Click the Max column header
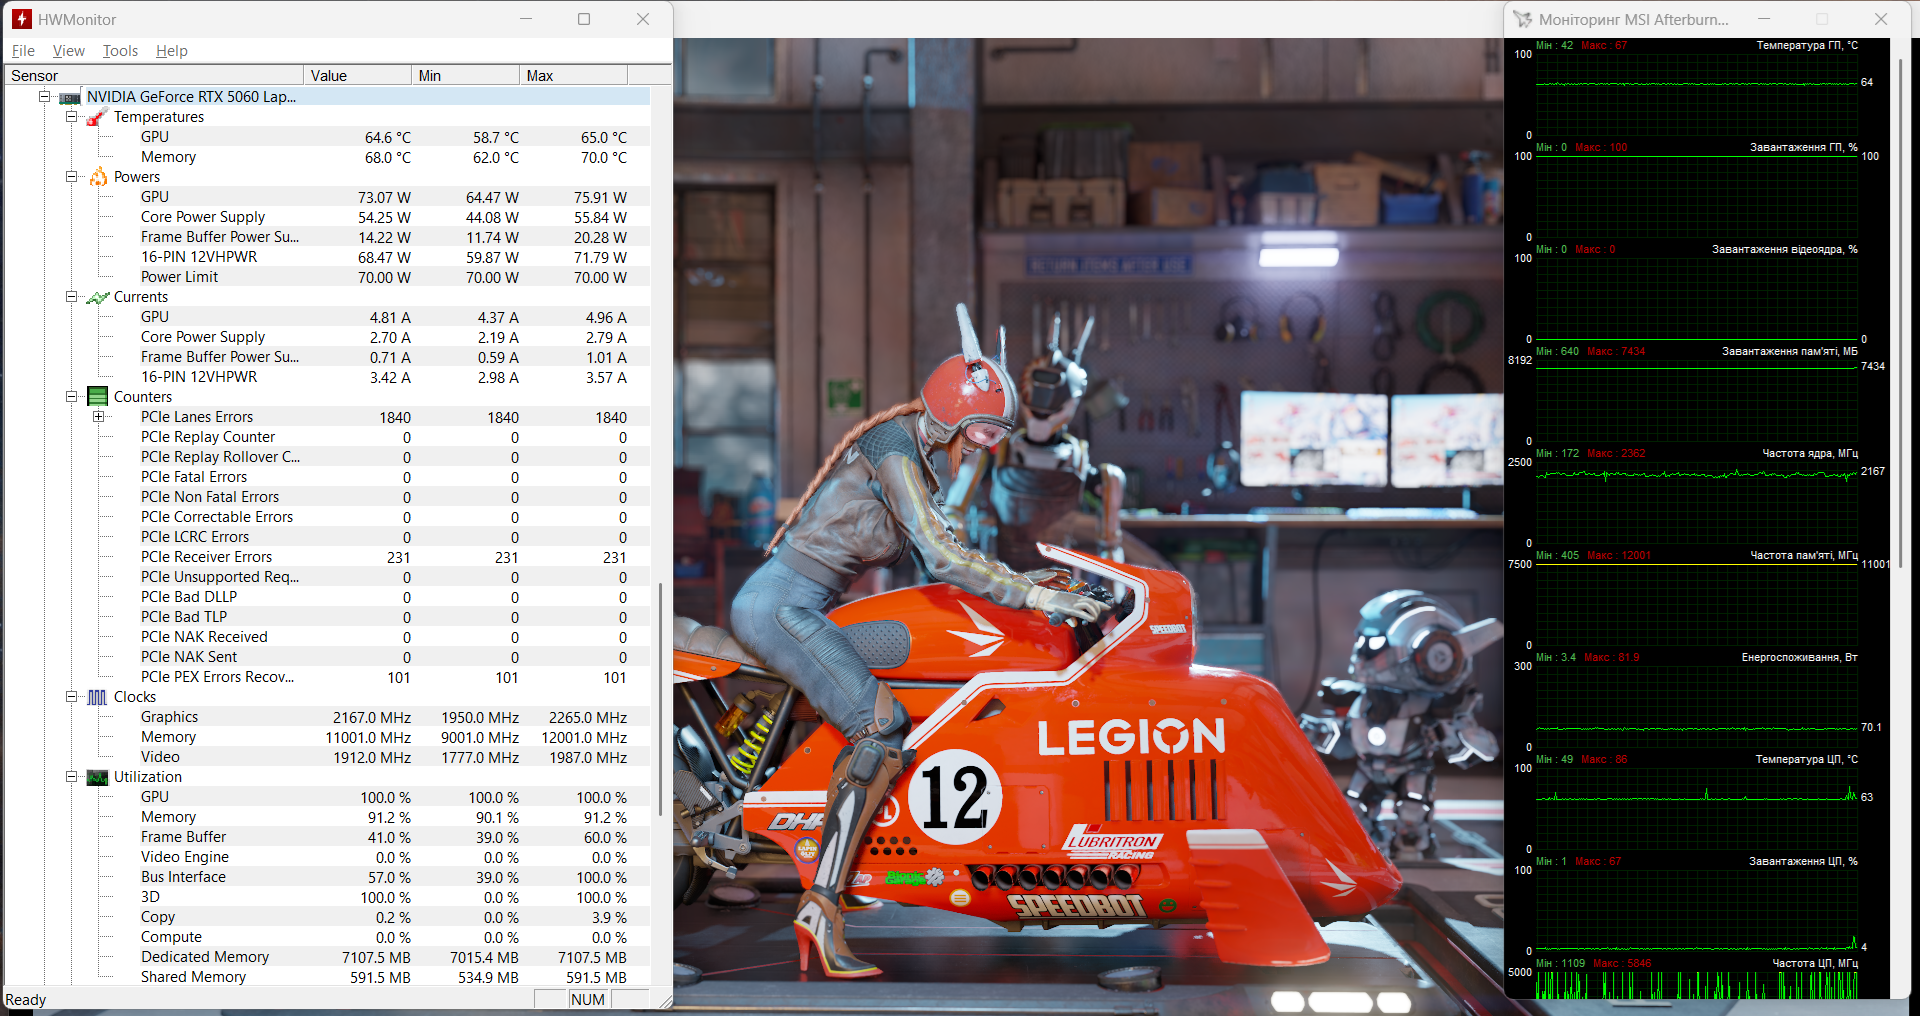 tap(573, 76)
